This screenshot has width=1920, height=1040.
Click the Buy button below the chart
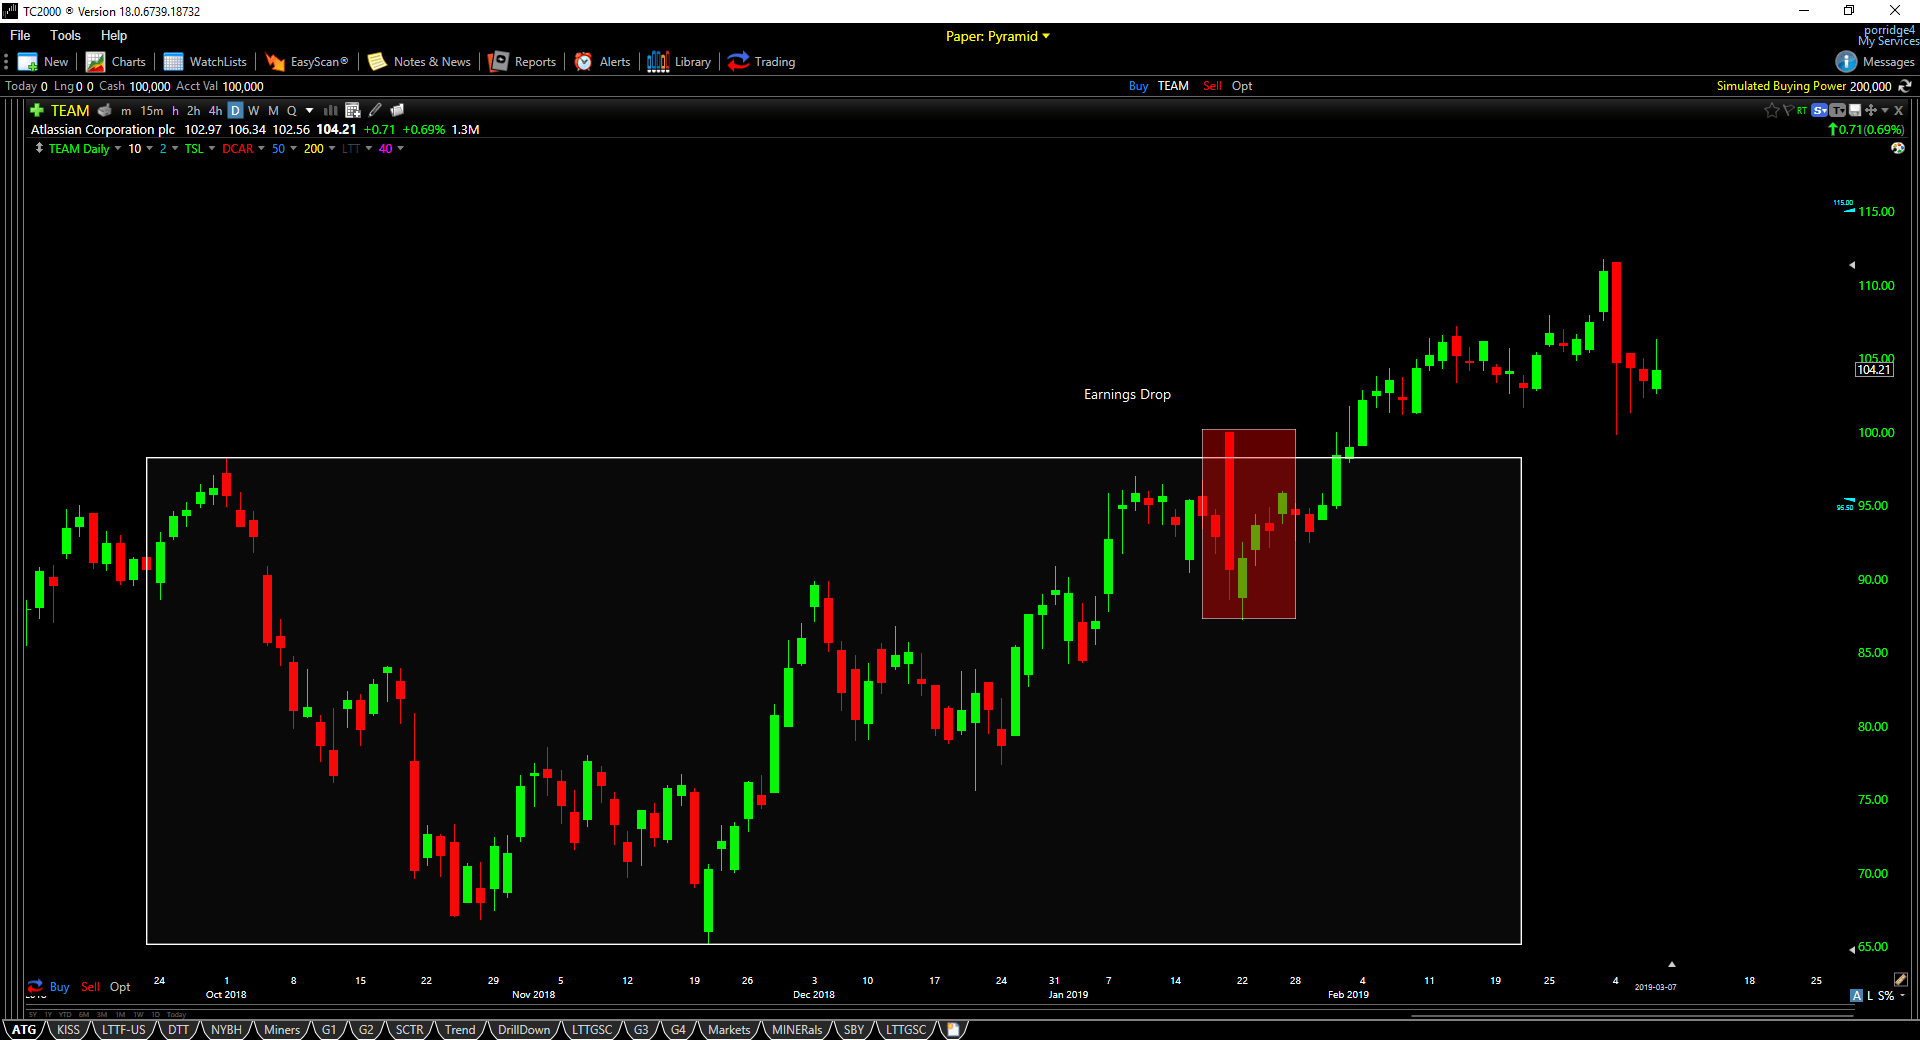(x=59, y=987)
